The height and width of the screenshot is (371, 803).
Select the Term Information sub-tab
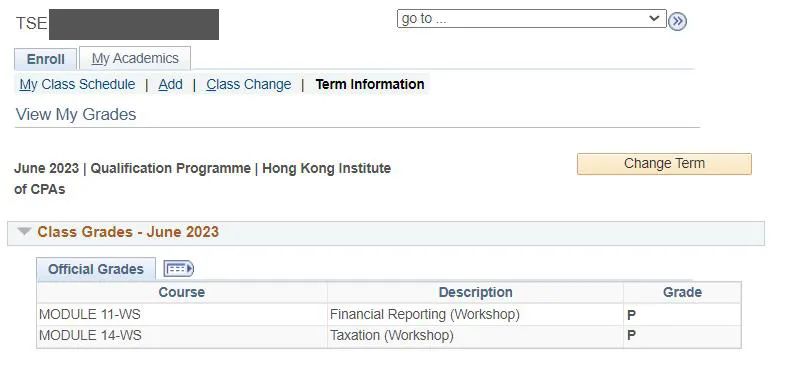[x=370, y=85]
